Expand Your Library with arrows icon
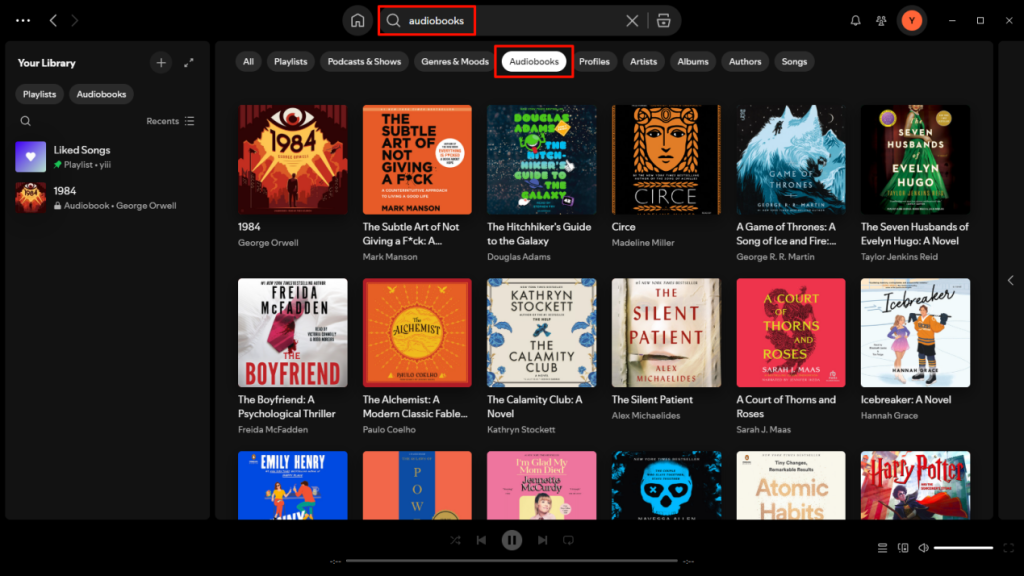Image resolution: width=1024 pixels, height=576 pixels. coord(189,63)
